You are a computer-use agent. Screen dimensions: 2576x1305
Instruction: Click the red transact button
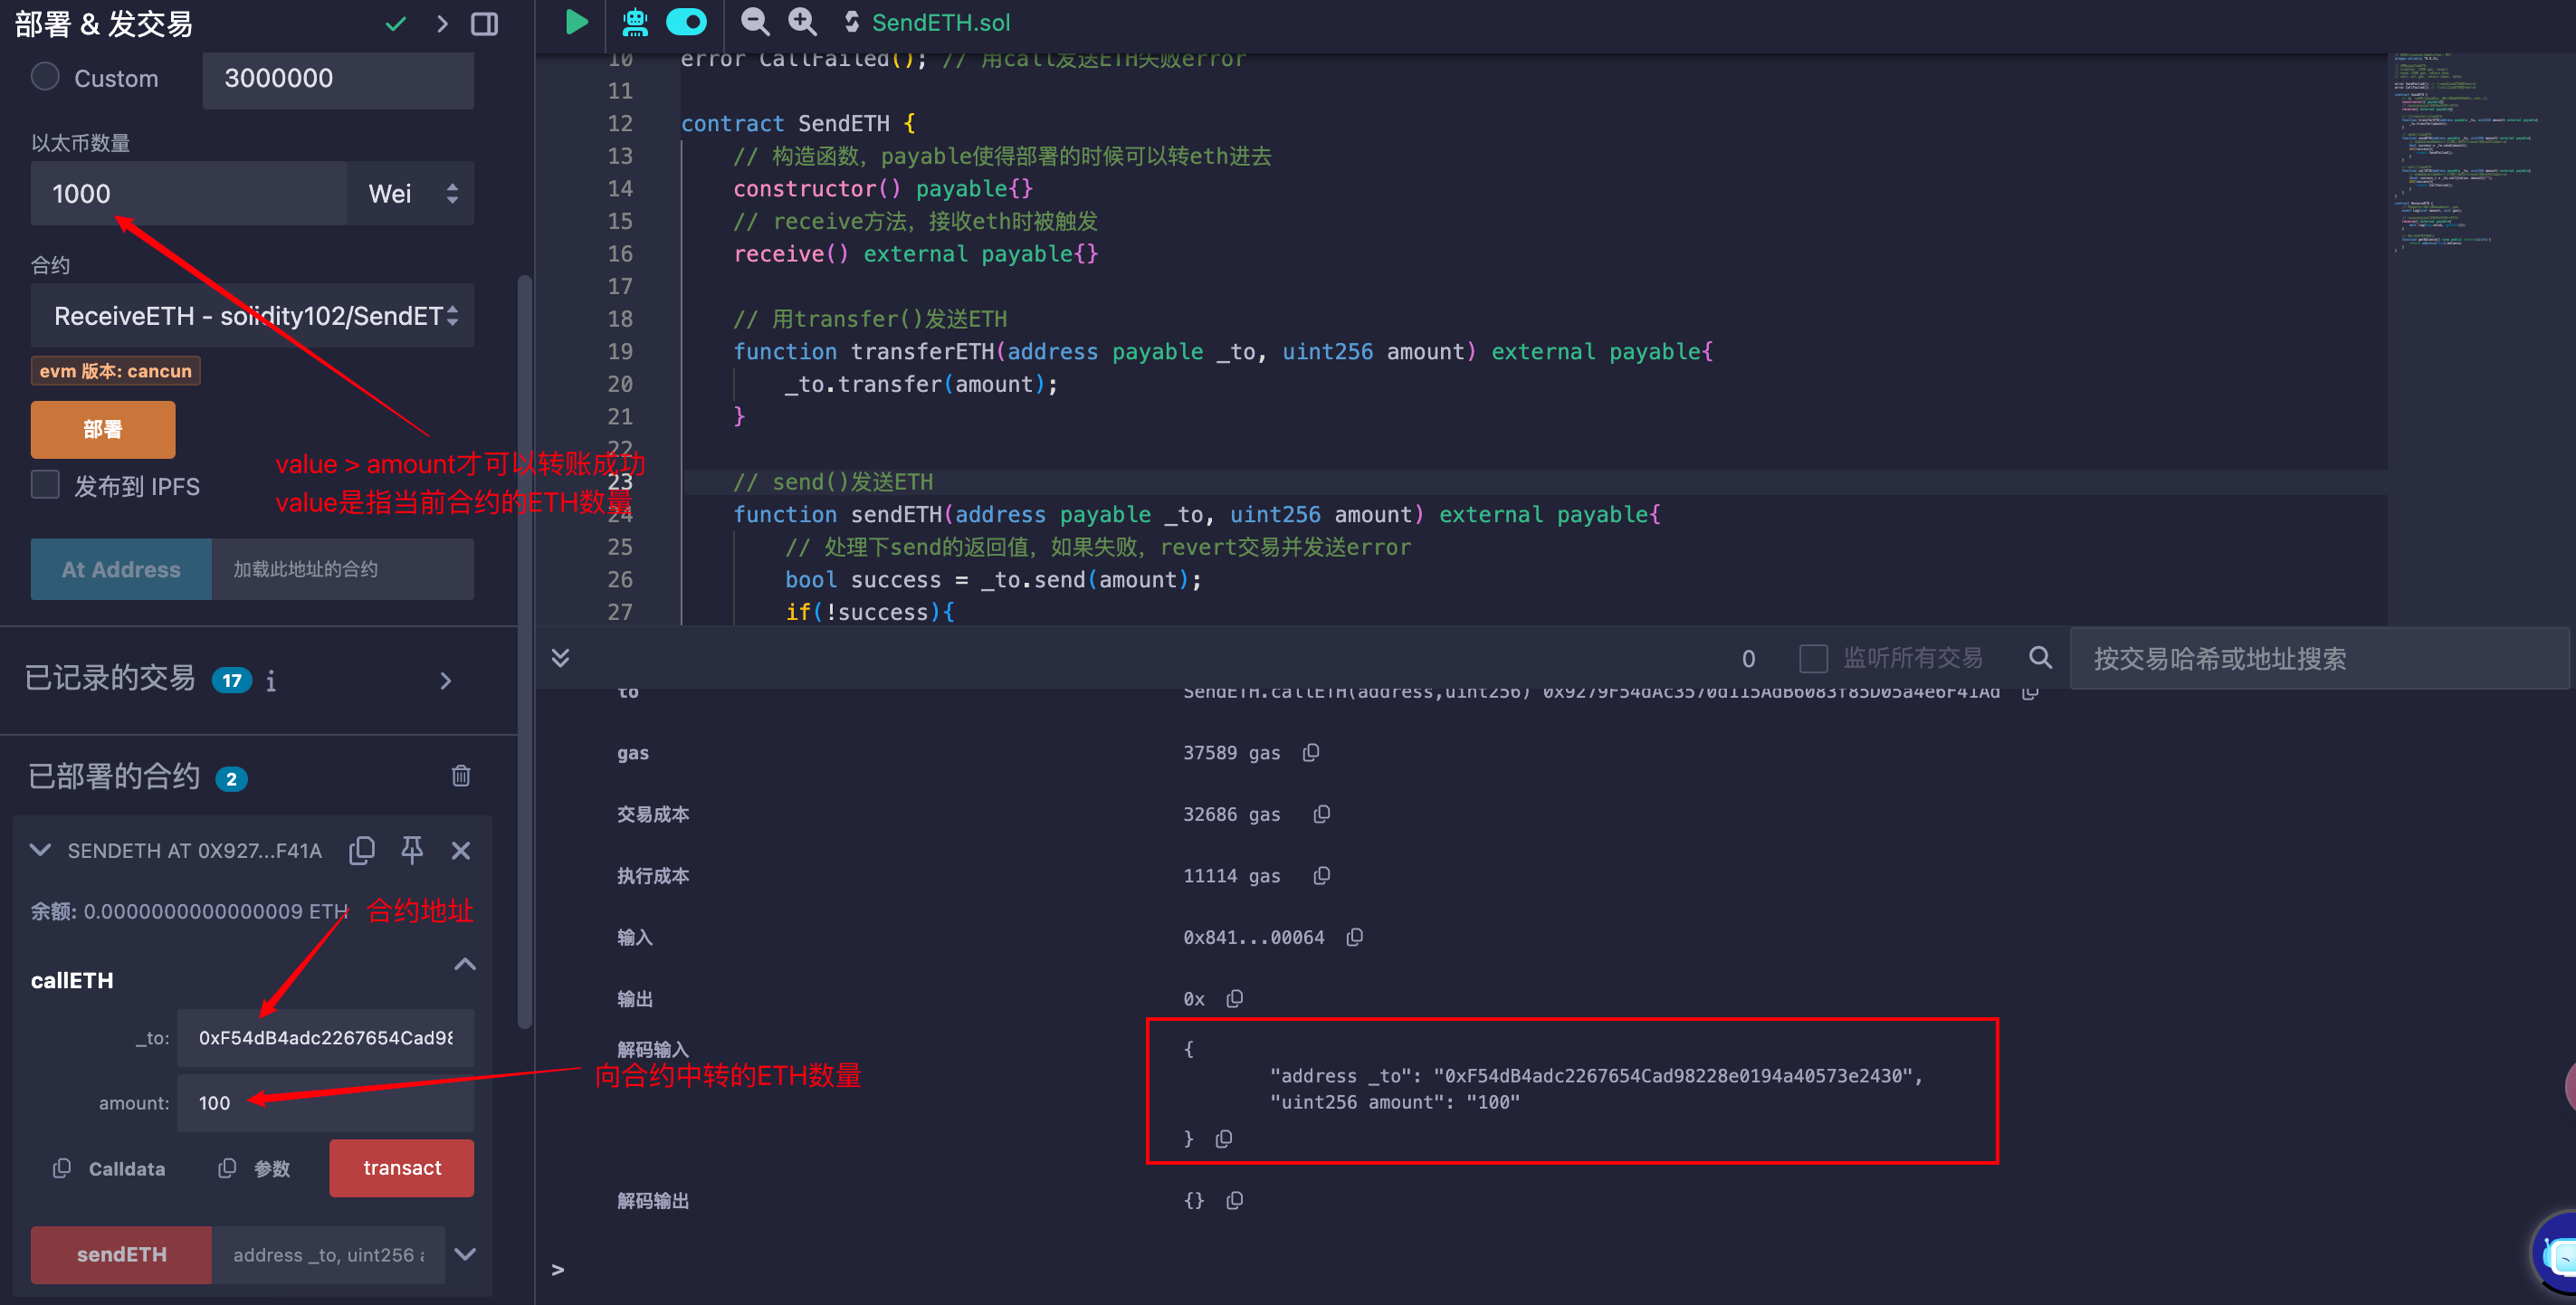[x=402, y=1168]
